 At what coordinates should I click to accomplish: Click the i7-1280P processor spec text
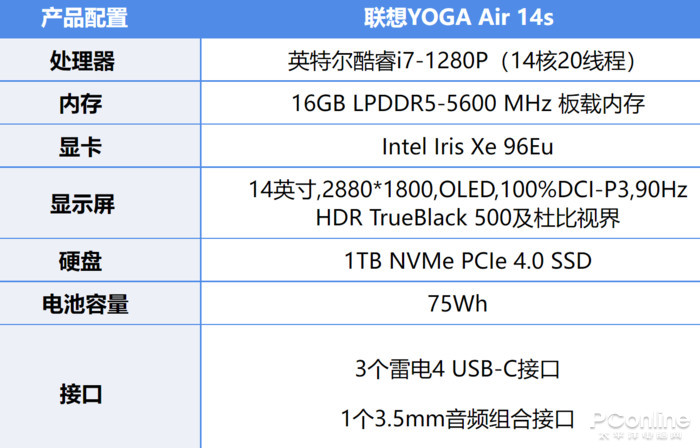pyautogui.click(x=461, y=61)
